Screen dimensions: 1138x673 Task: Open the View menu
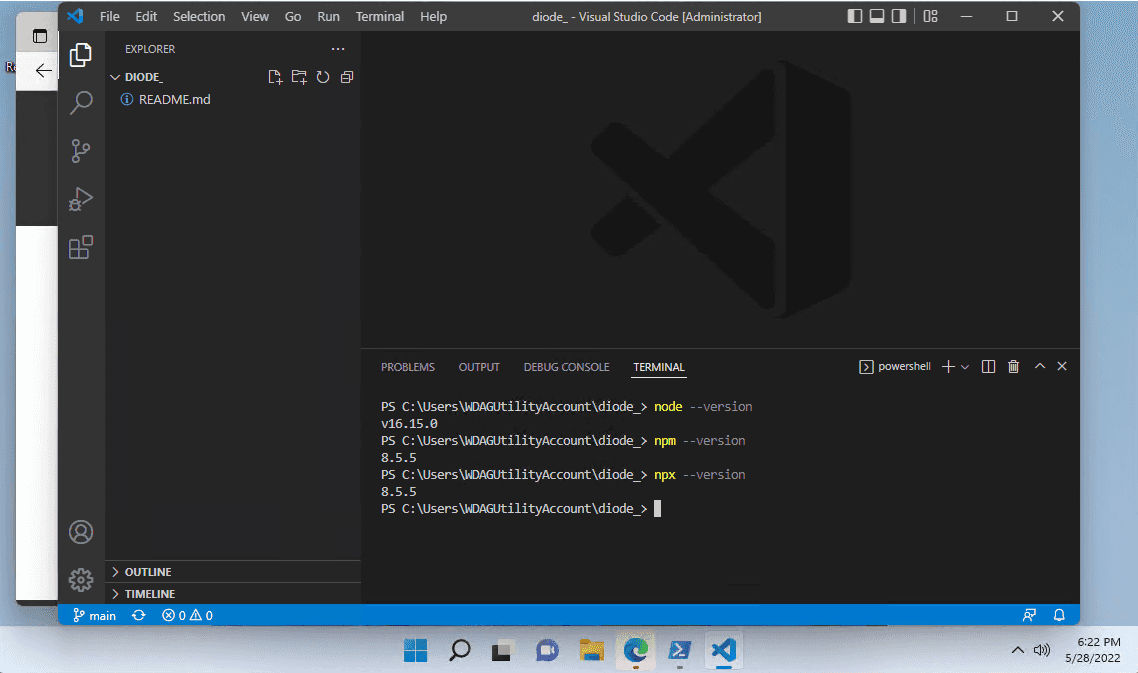(x=255, y=17)
